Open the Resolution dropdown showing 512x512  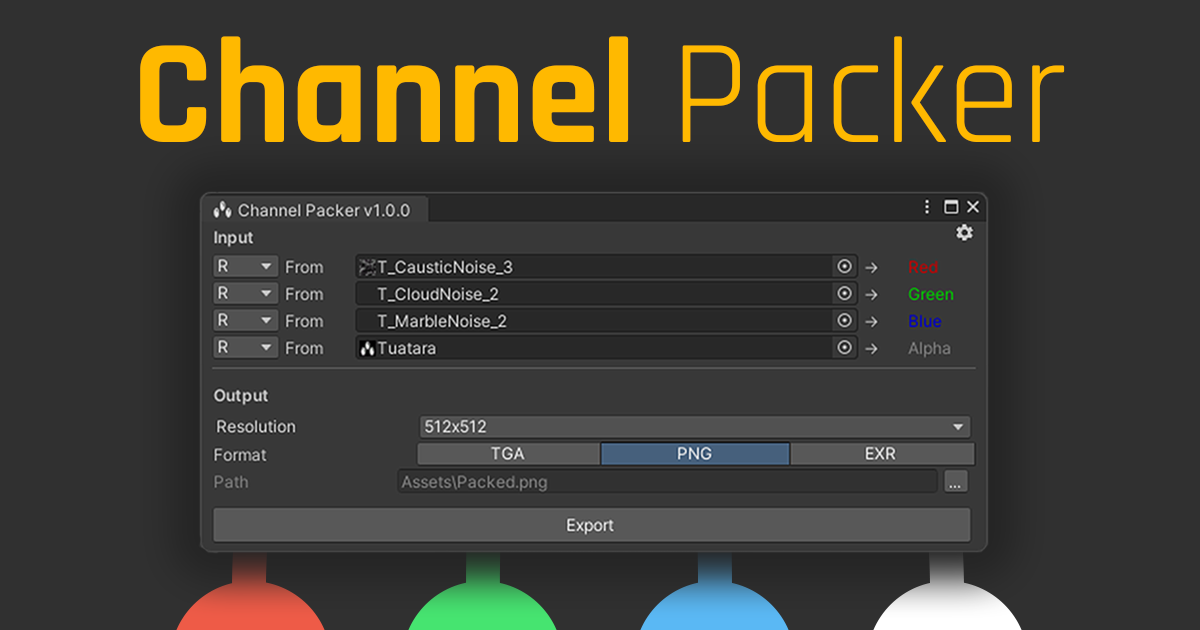click(x=695, y=426)
